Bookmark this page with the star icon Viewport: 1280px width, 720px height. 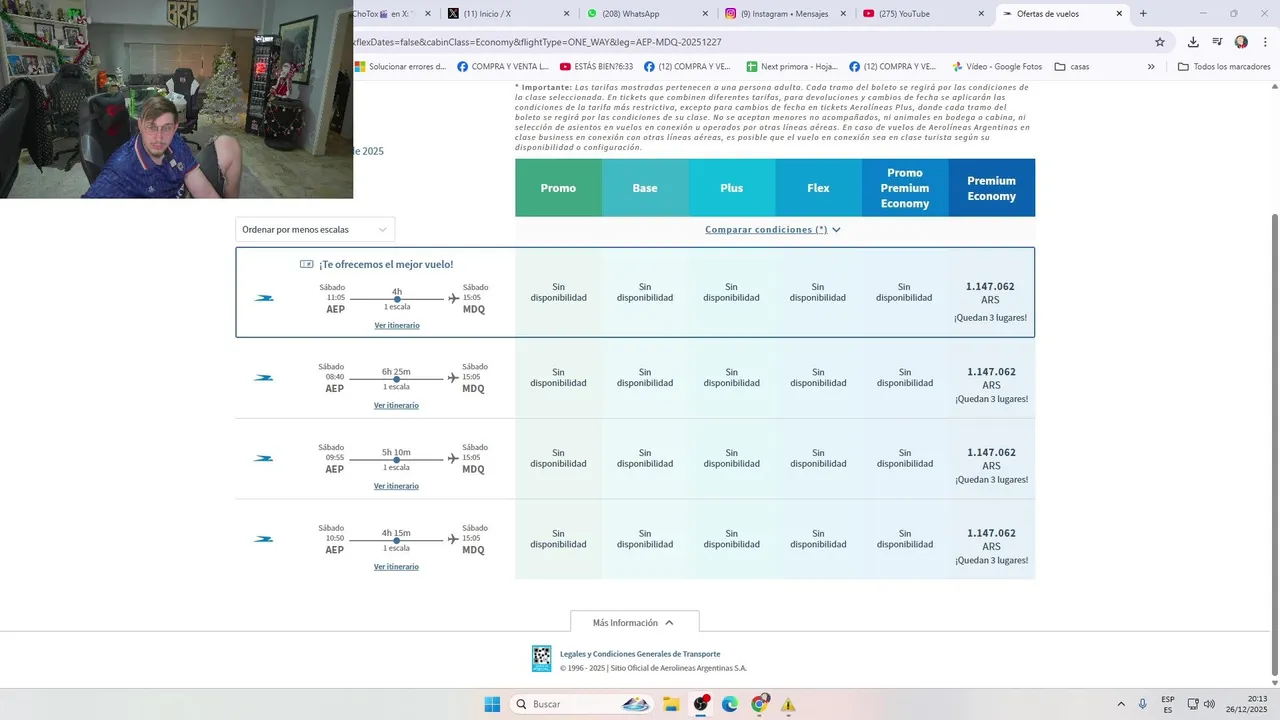point(1160,42)
